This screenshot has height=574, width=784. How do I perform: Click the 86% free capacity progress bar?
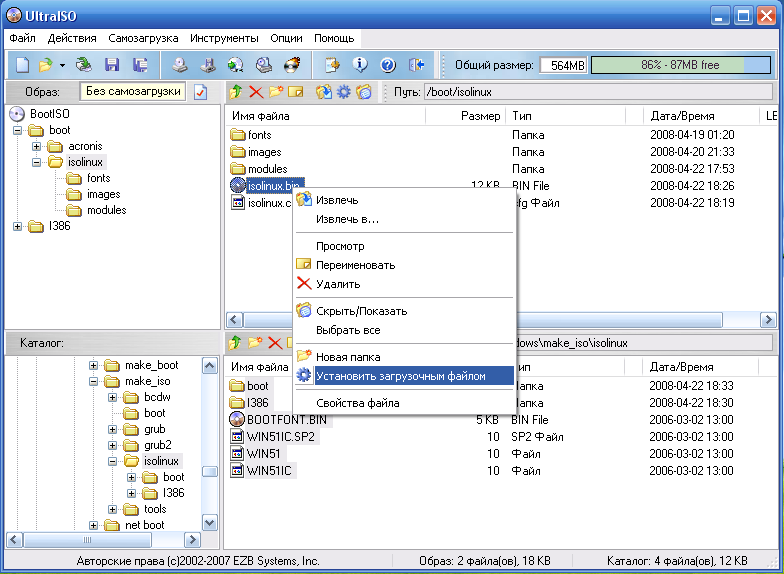tap(680, 65)
